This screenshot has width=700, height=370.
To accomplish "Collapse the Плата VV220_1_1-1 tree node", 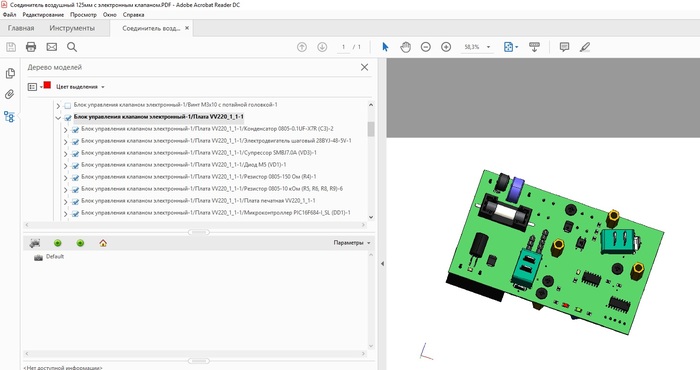I will [x=58, y=118].
